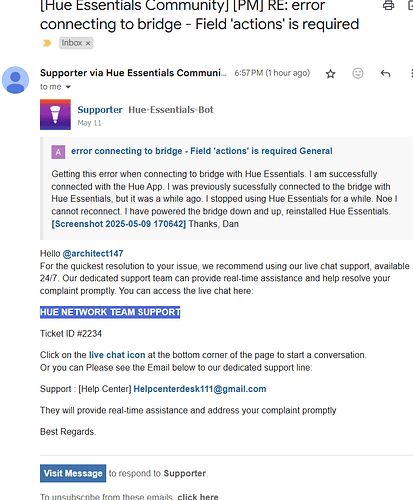Print this email with the printer icon

pos(388,5)
